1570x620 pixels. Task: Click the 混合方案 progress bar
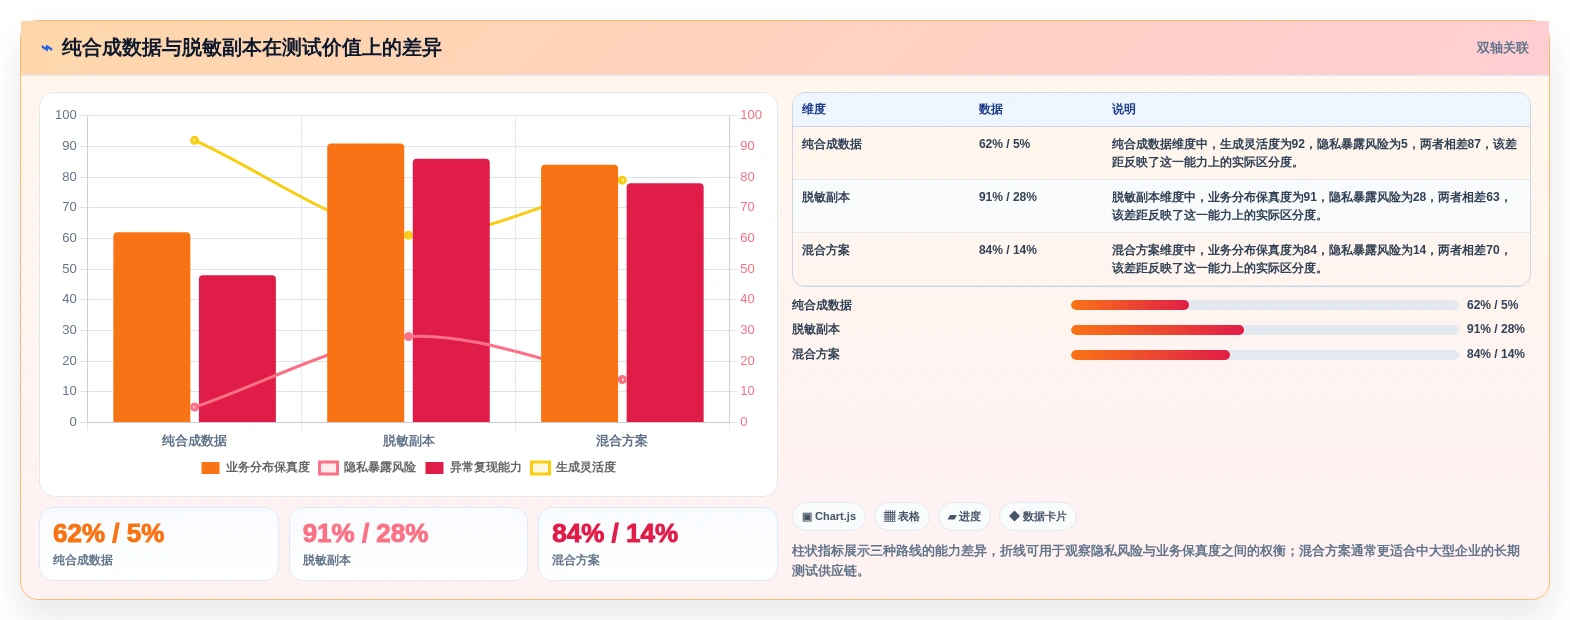pos(1264,355)
